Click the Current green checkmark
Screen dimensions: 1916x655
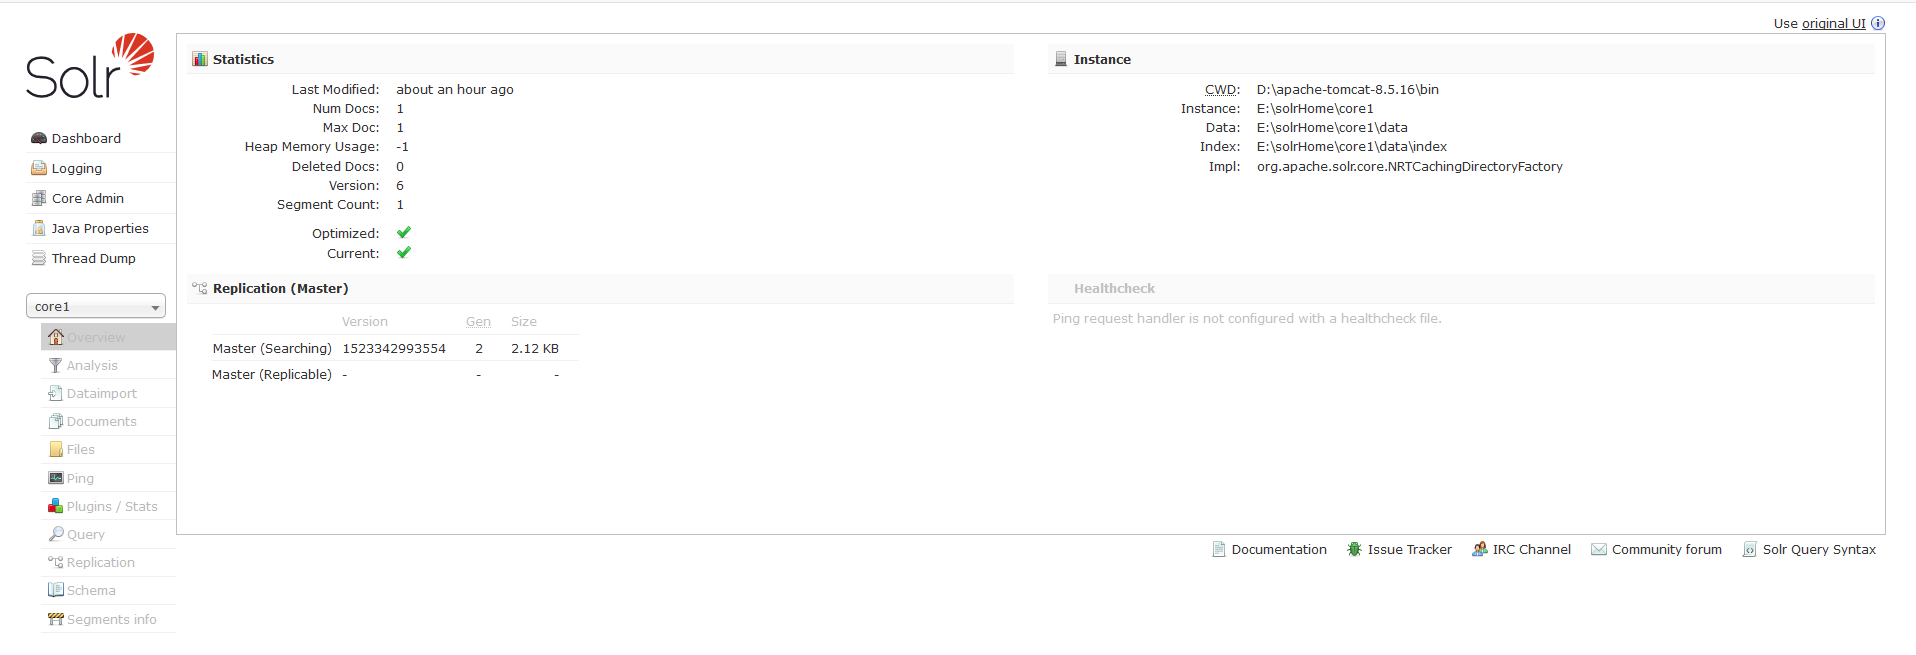(404, 252)
